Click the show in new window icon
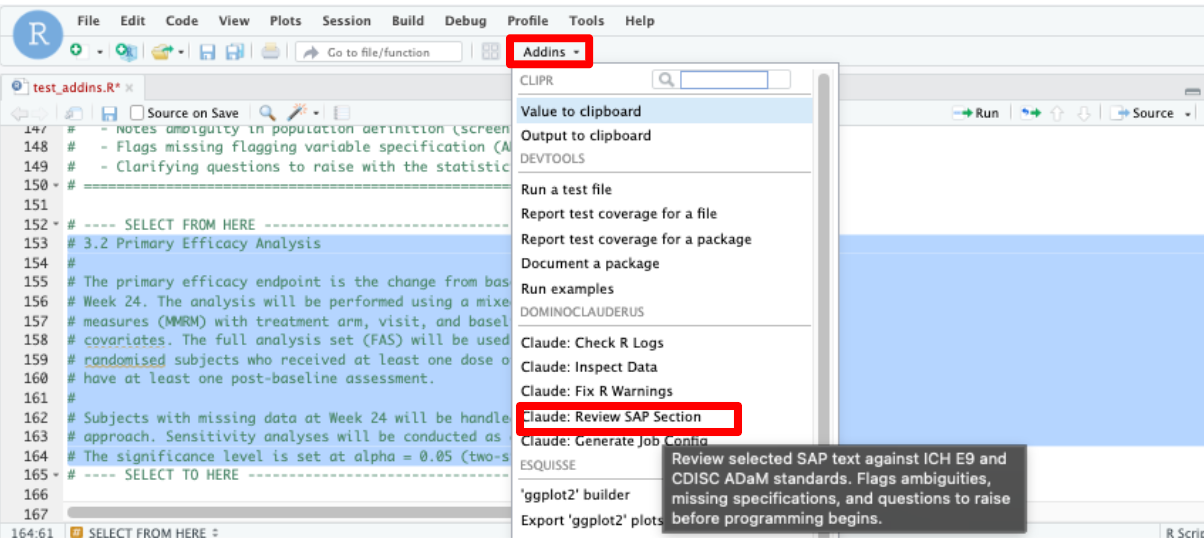 (73, 113)
